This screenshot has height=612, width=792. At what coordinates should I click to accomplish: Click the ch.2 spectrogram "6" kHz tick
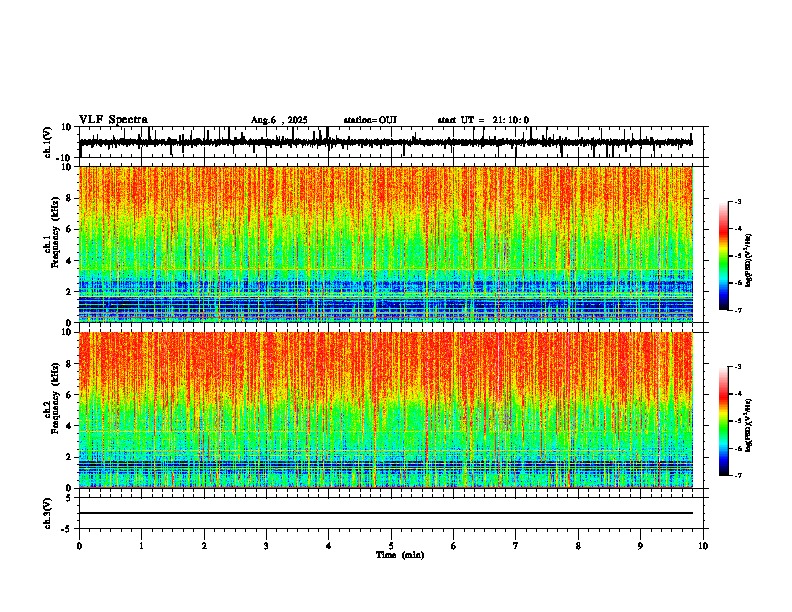[x=70, y=395]
